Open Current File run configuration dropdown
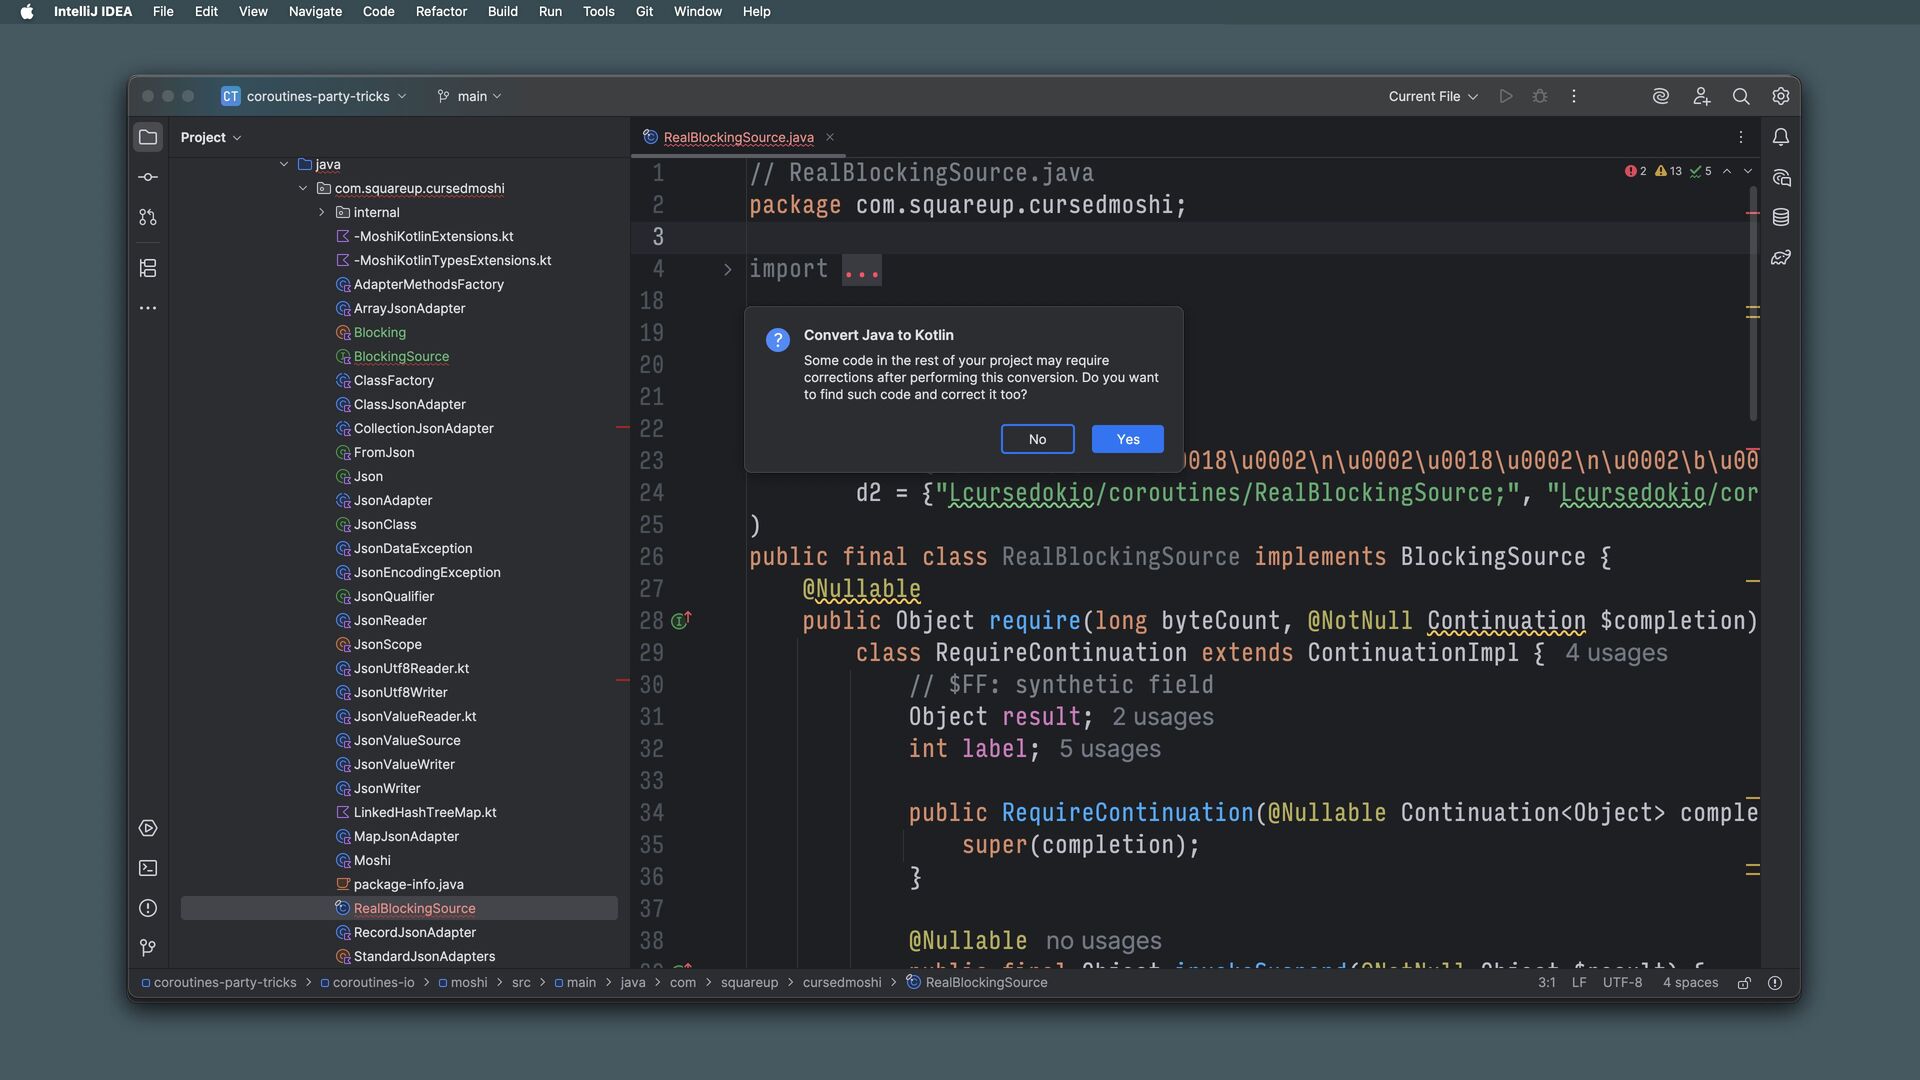This screenshot has height=1080, width=1920. pos(1433,96)
